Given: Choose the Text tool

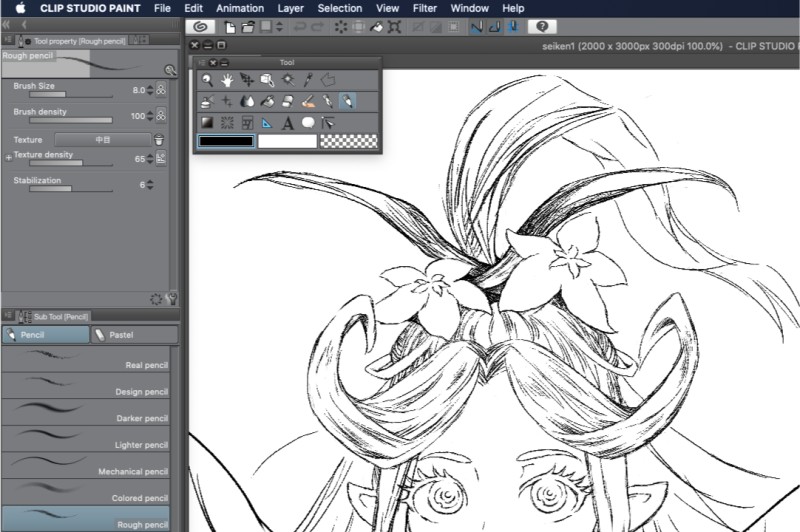Looking at the screenshot, I should click(x=288, y=123).
